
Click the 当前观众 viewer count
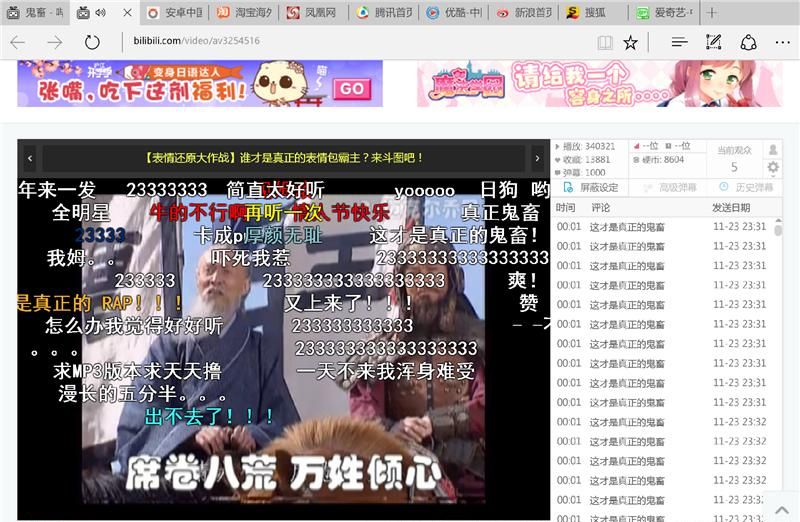(734, 159)
